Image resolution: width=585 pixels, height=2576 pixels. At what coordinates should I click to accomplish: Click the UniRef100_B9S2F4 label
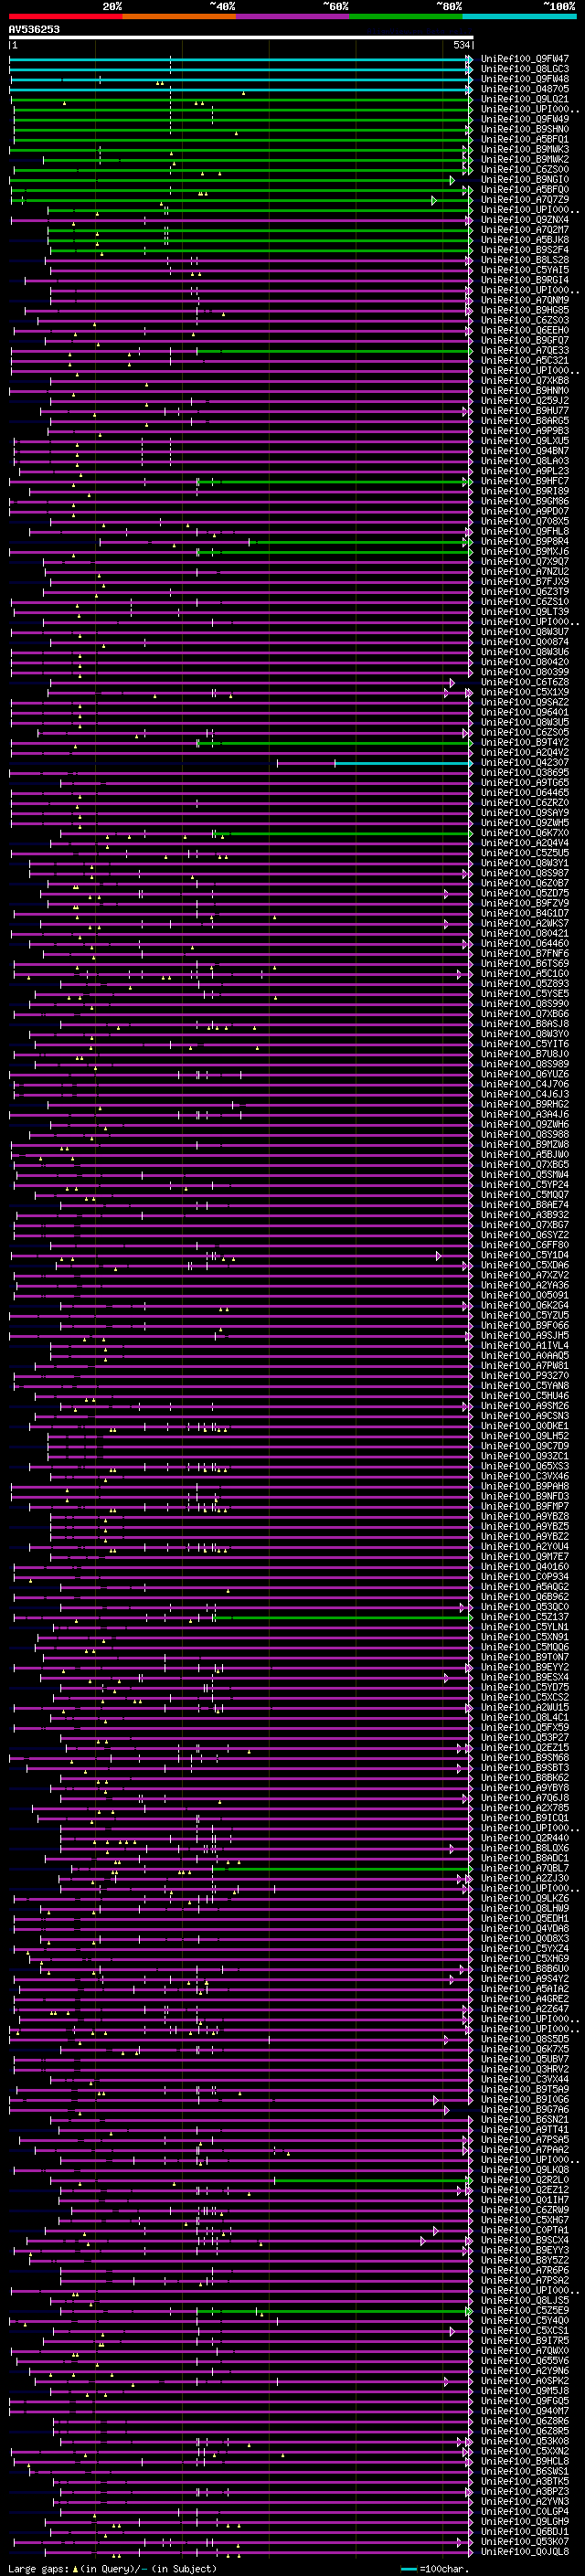coord(525,250)
